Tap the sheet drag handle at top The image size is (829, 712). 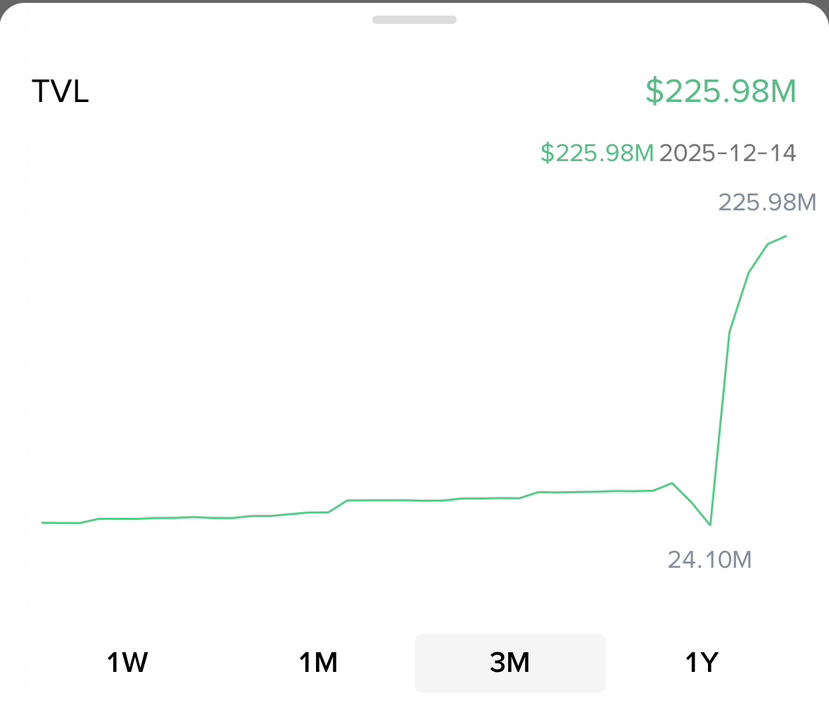pyautogui.click(x=414, y=19)
